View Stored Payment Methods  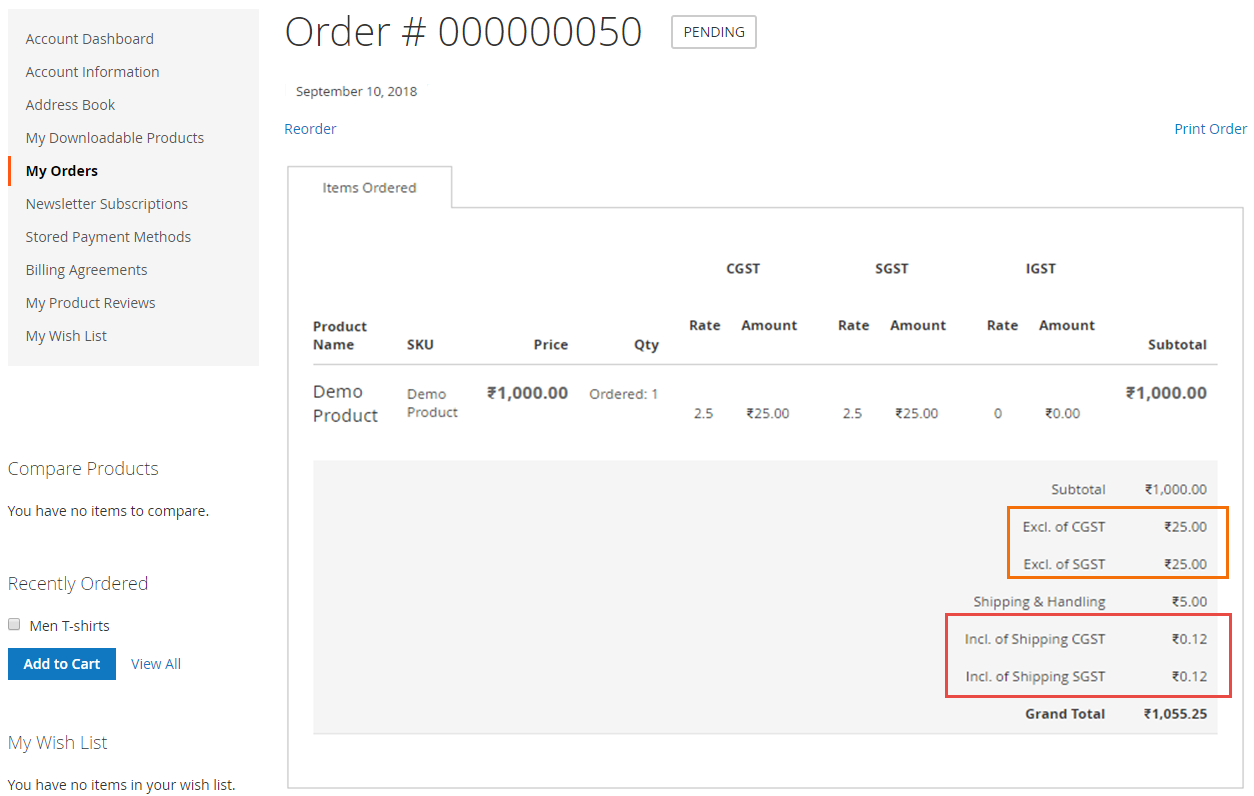coord(108,236)
